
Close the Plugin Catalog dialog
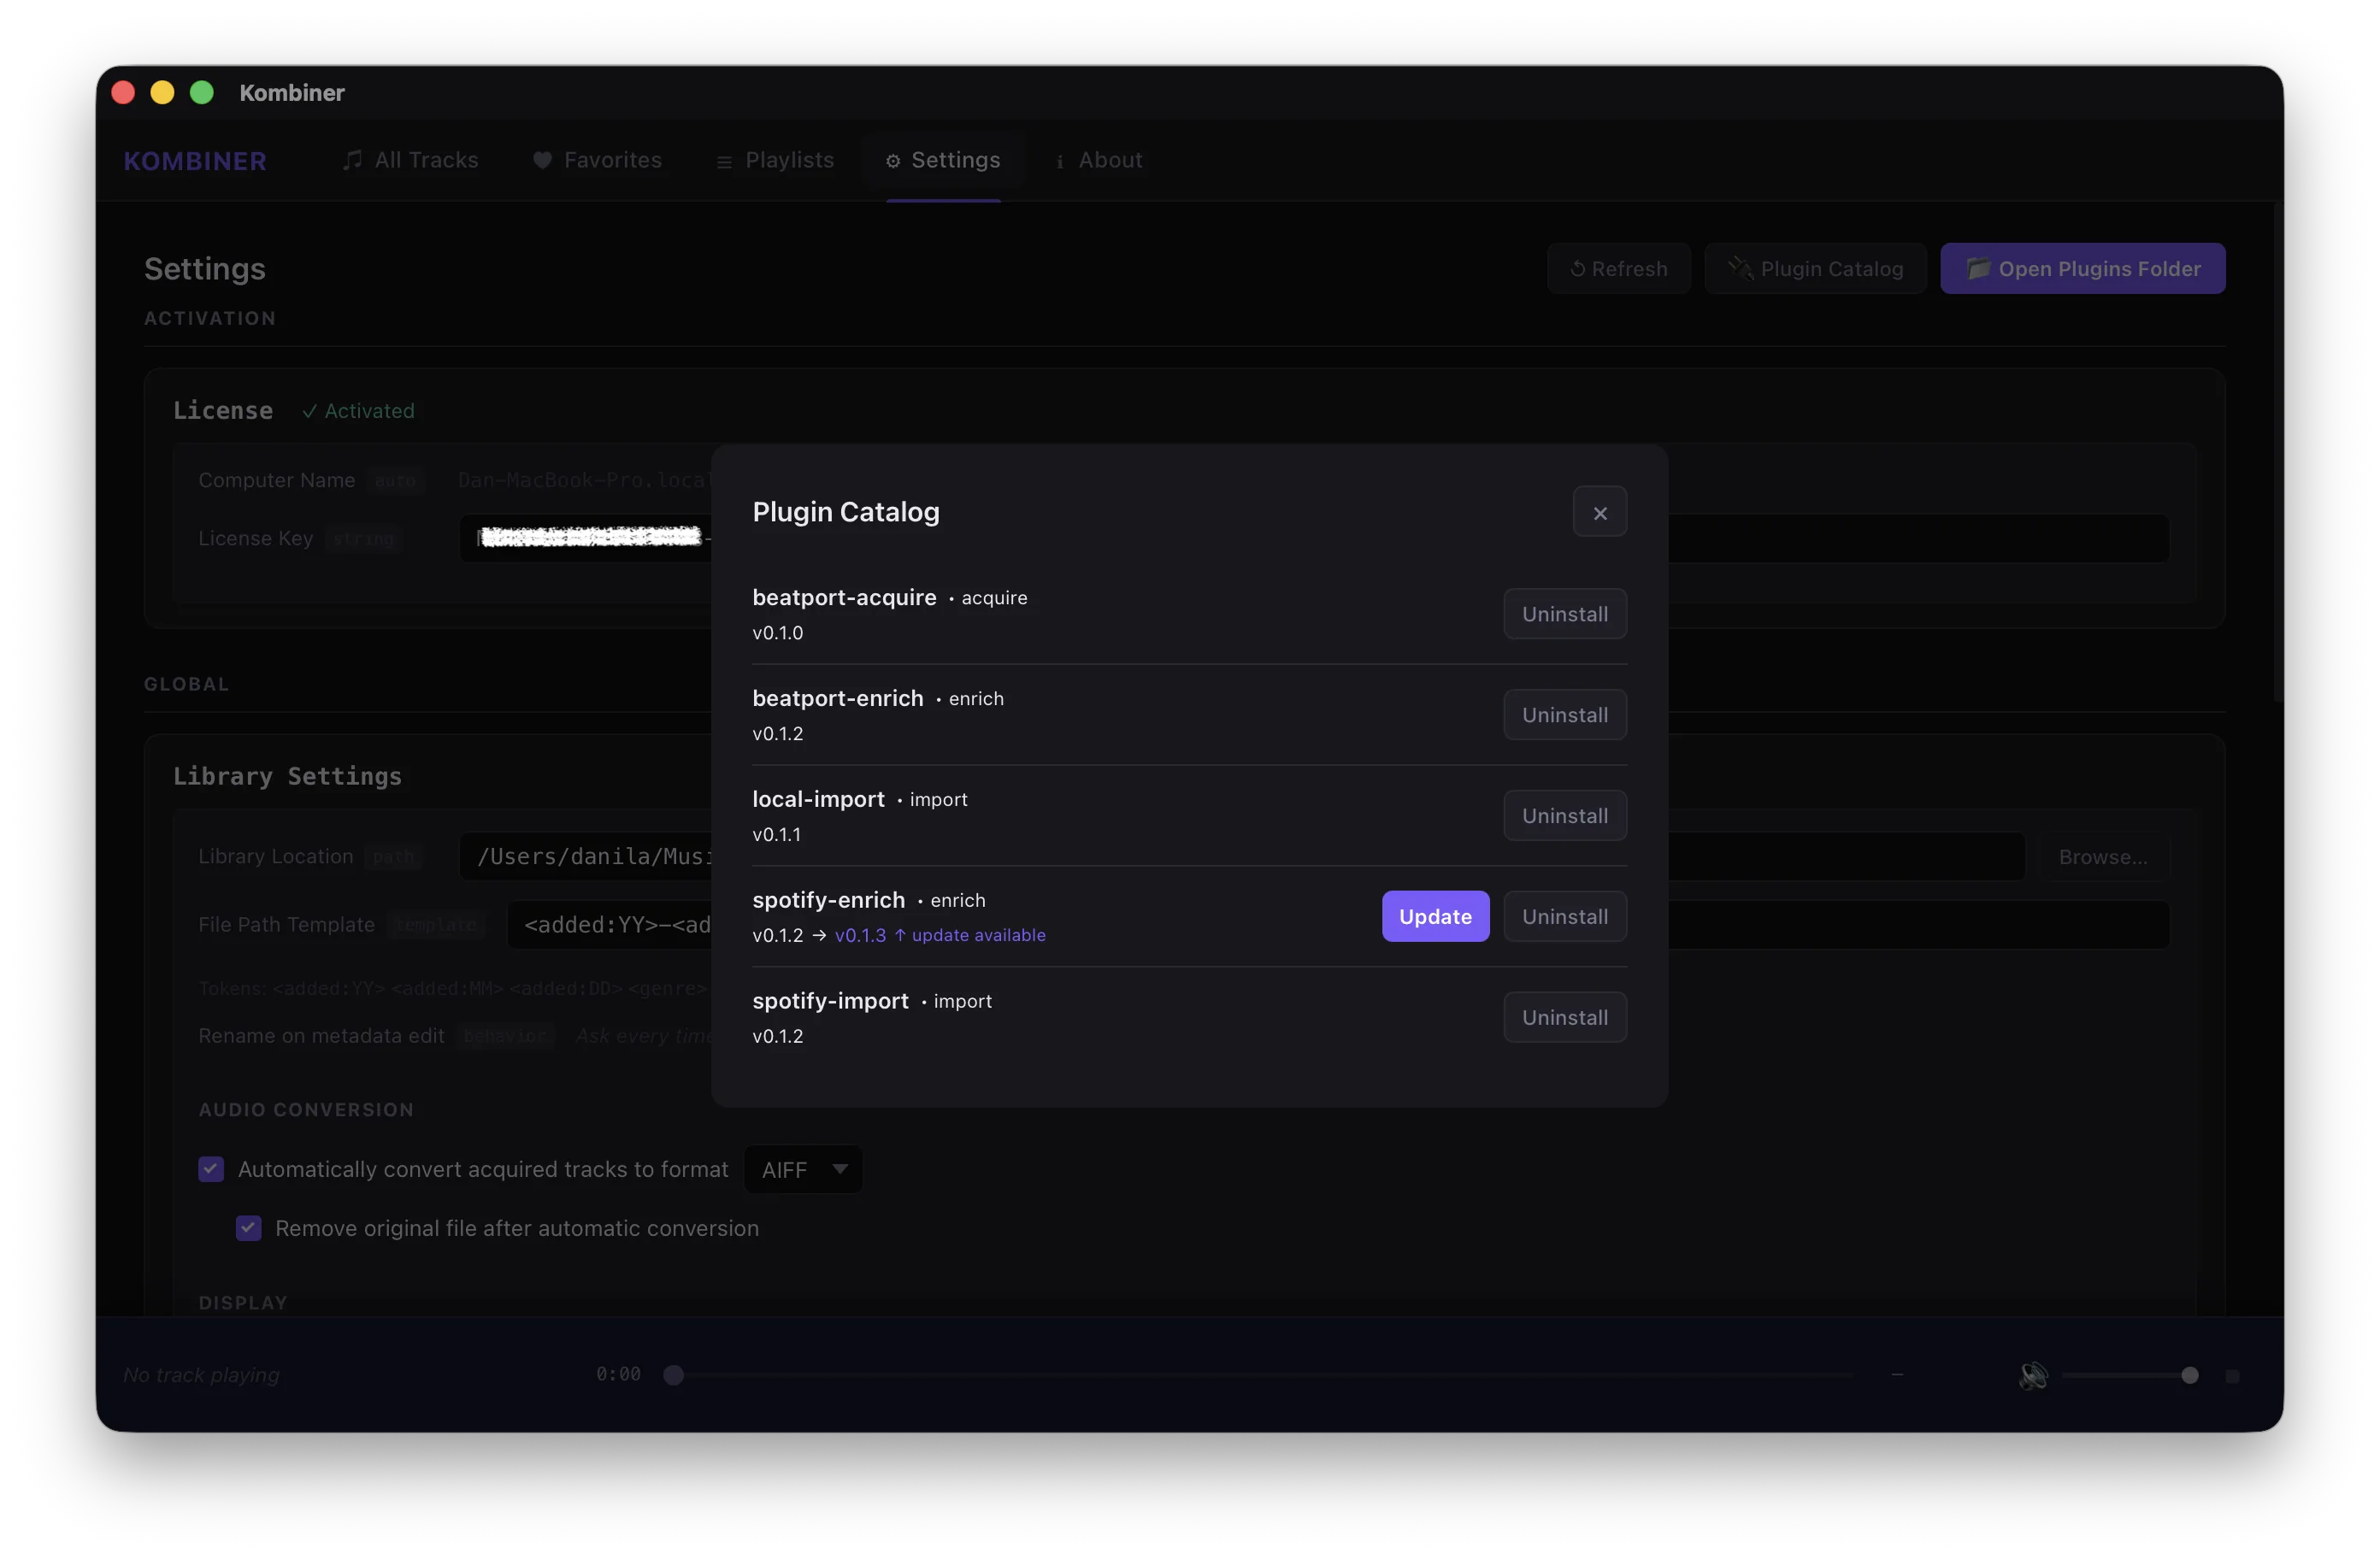1599,512
